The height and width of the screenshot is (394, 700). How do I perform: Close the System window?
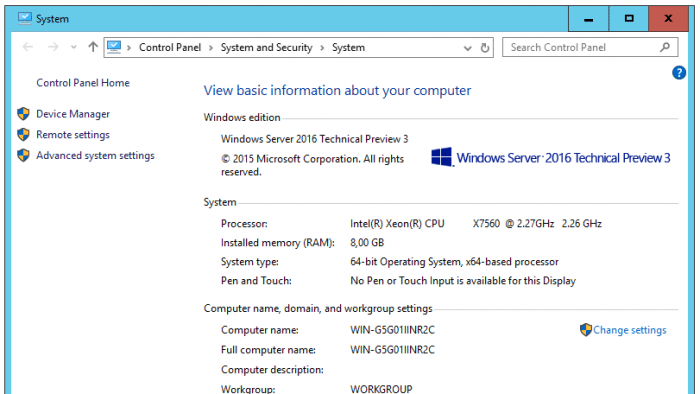click(668, 19)
